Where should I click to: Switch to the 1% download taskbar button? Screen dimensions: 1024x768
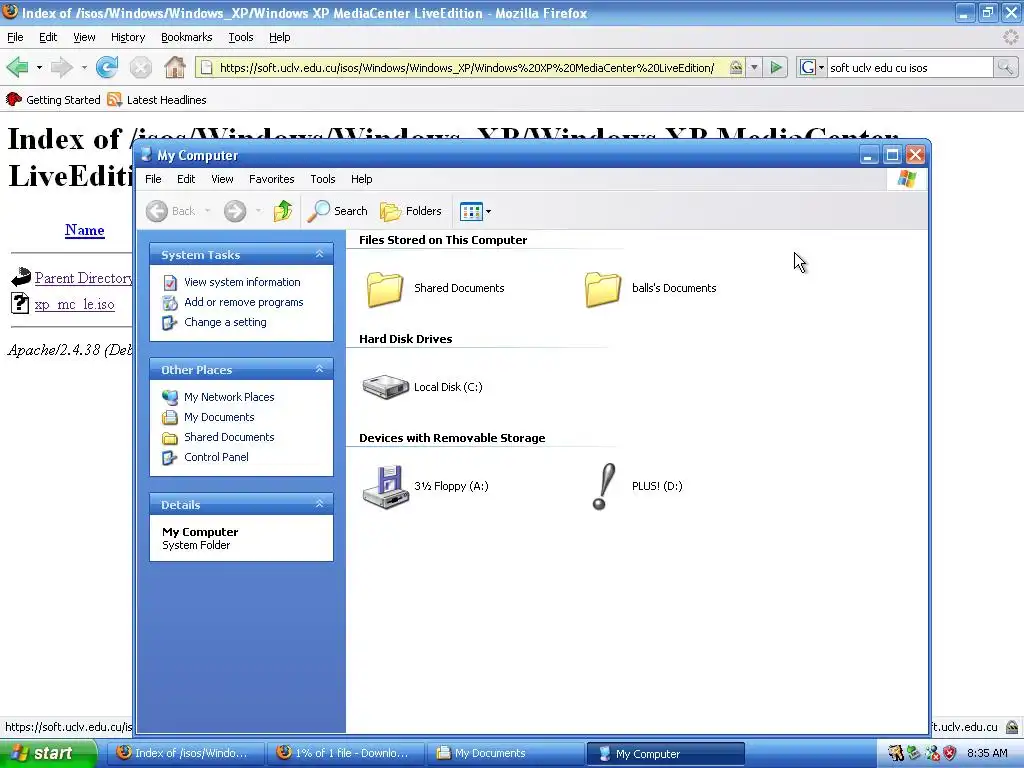pos(345,753)
